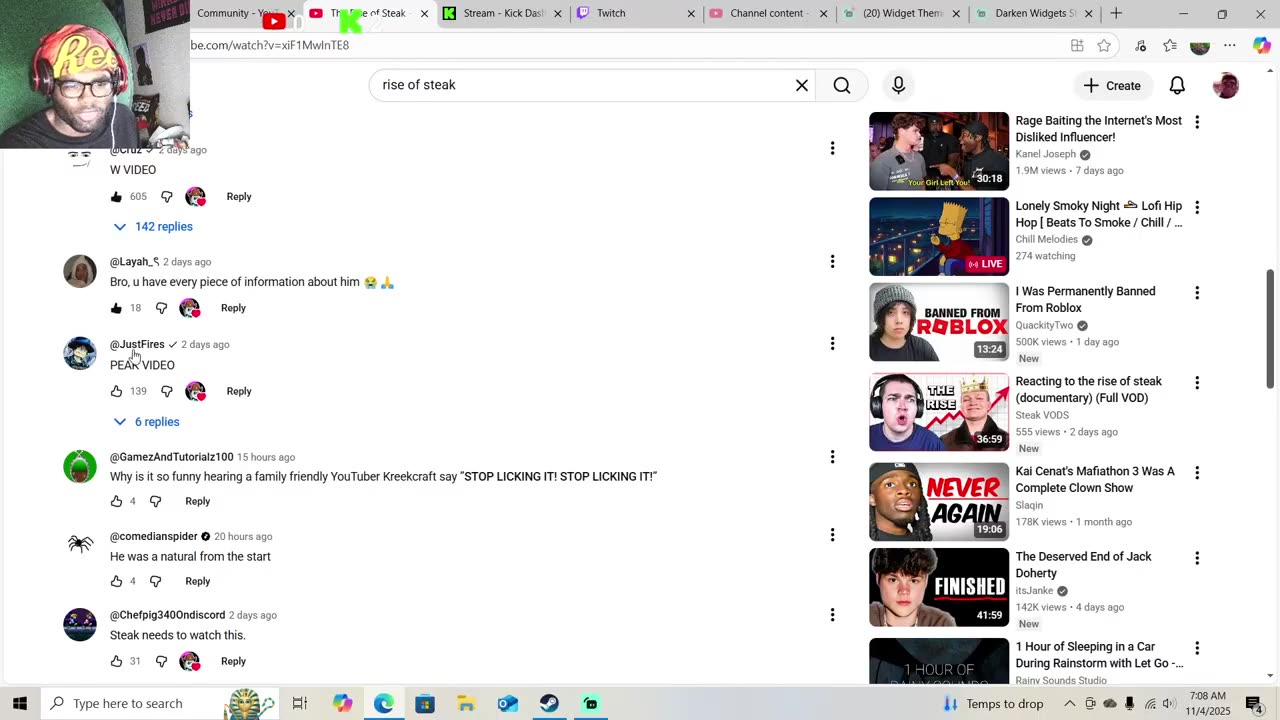Like the "W VIDEO" comment
1280x720 pixels.
pos(116,197)
